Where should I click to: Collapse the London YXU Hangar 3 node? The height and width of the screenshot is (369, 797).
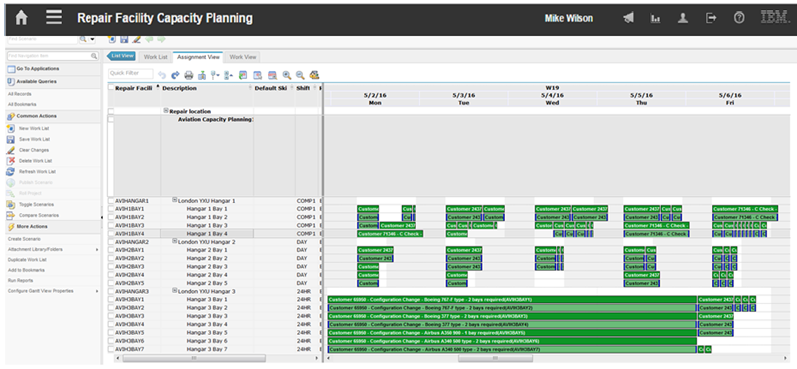click(175, 291)
